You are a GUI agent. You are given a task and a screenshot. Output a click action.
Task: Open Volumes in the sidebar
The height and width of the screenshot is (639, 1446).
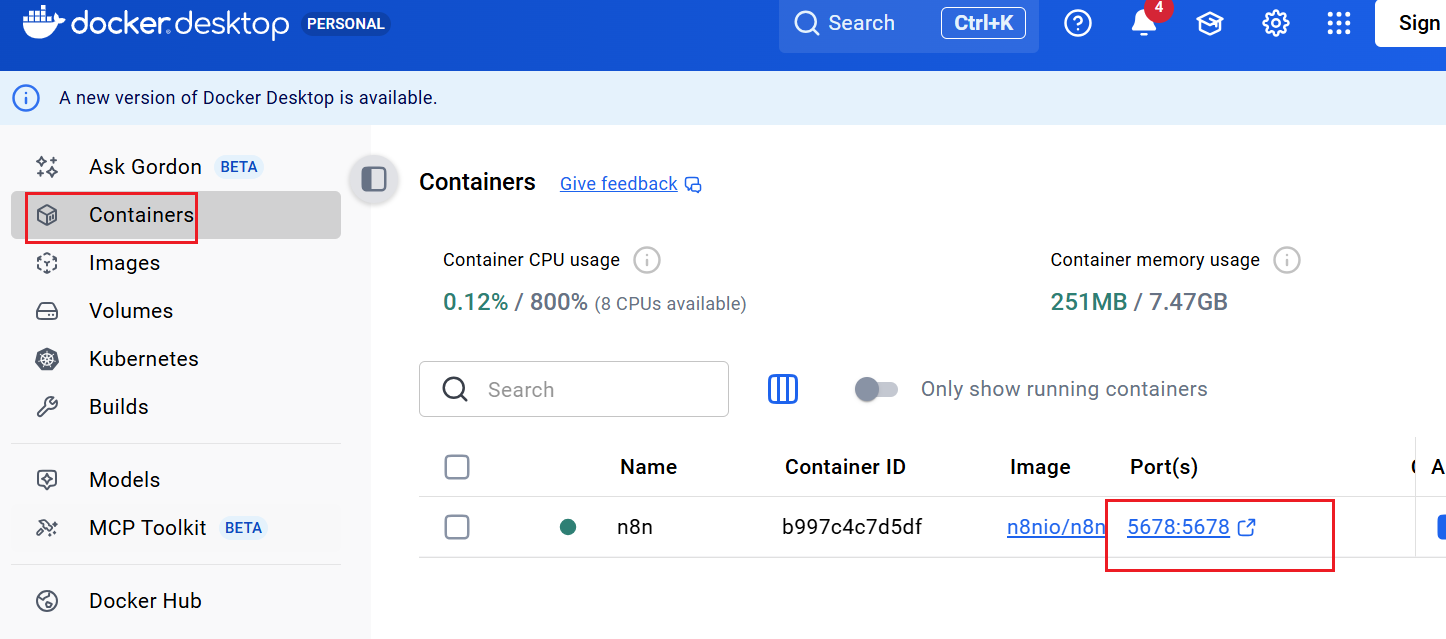coord(176,311)
